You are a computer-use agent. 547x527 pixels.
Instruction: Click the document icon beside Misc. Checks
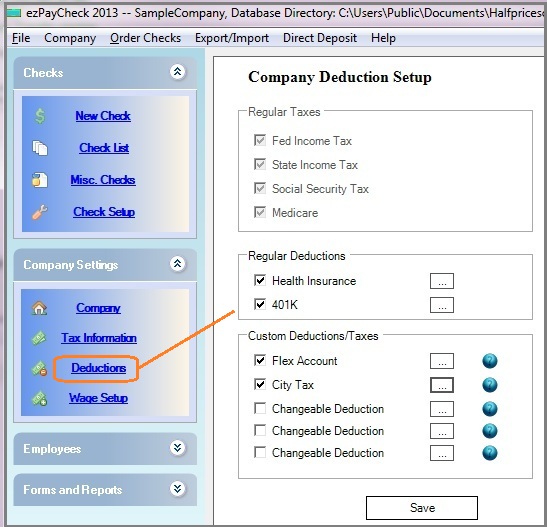click(x=40, y=180)
